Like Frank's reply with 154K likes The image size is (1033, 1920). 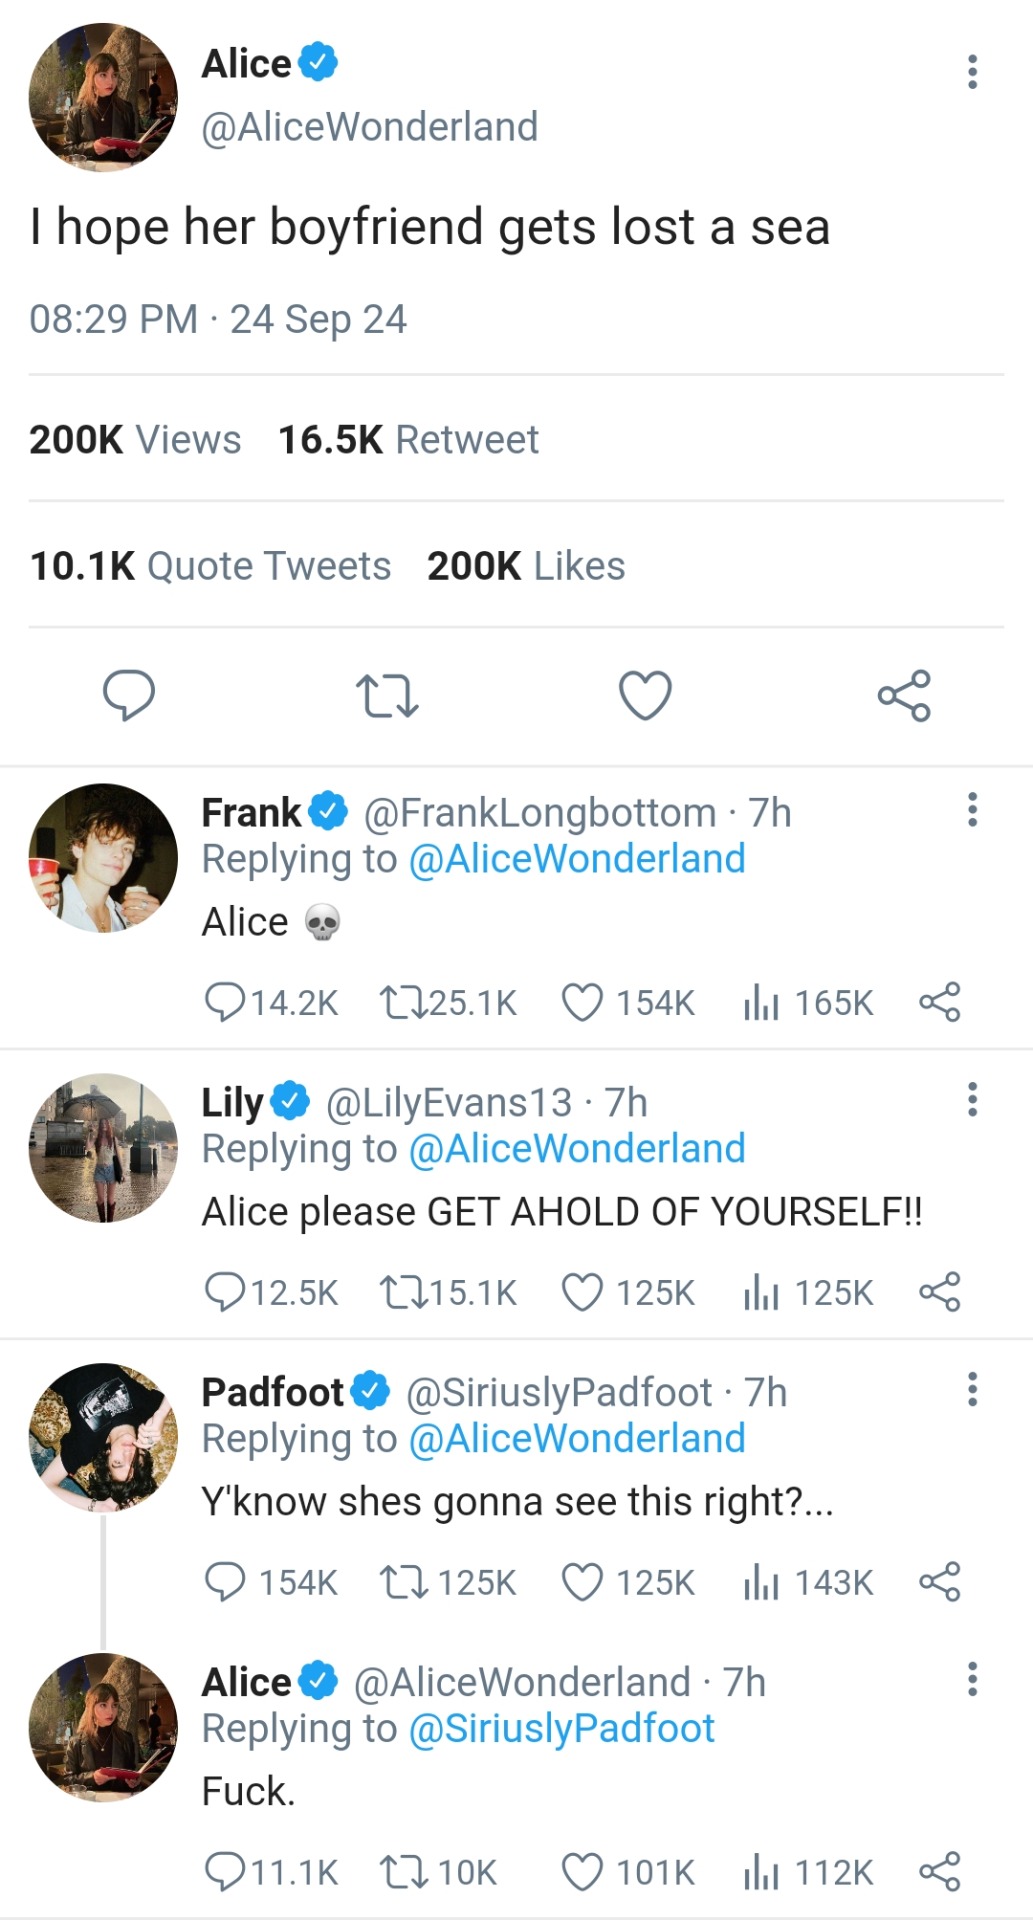582,1002
